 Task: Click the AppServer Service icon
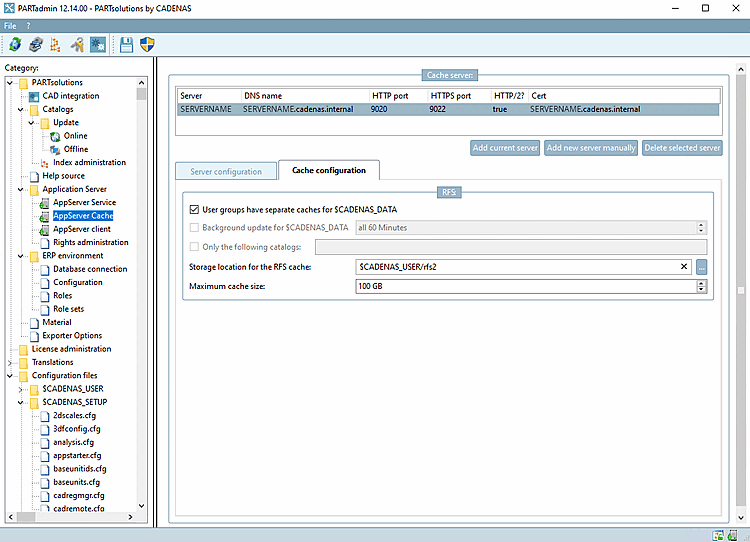point(44,203)
